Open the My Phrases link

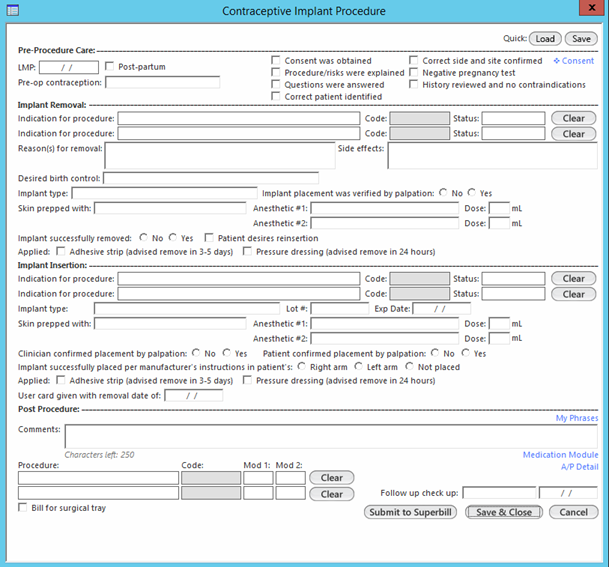click(577, 418)
